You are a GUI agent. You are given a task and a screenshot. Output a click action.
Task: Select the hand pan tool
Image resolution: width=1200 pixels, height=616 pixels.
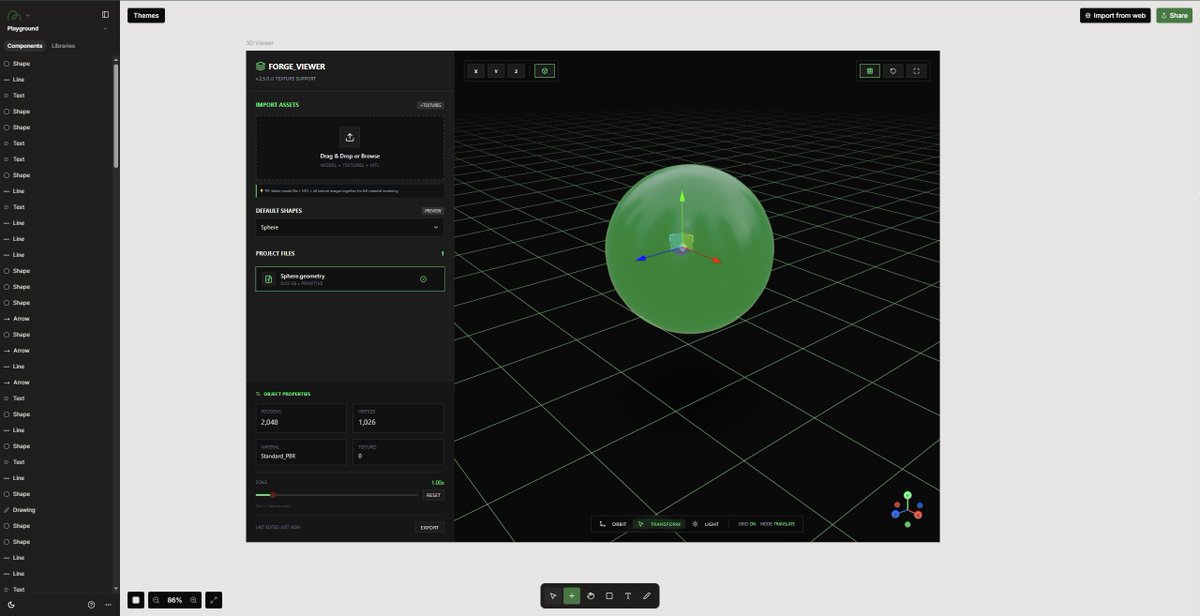coord(591,596)
